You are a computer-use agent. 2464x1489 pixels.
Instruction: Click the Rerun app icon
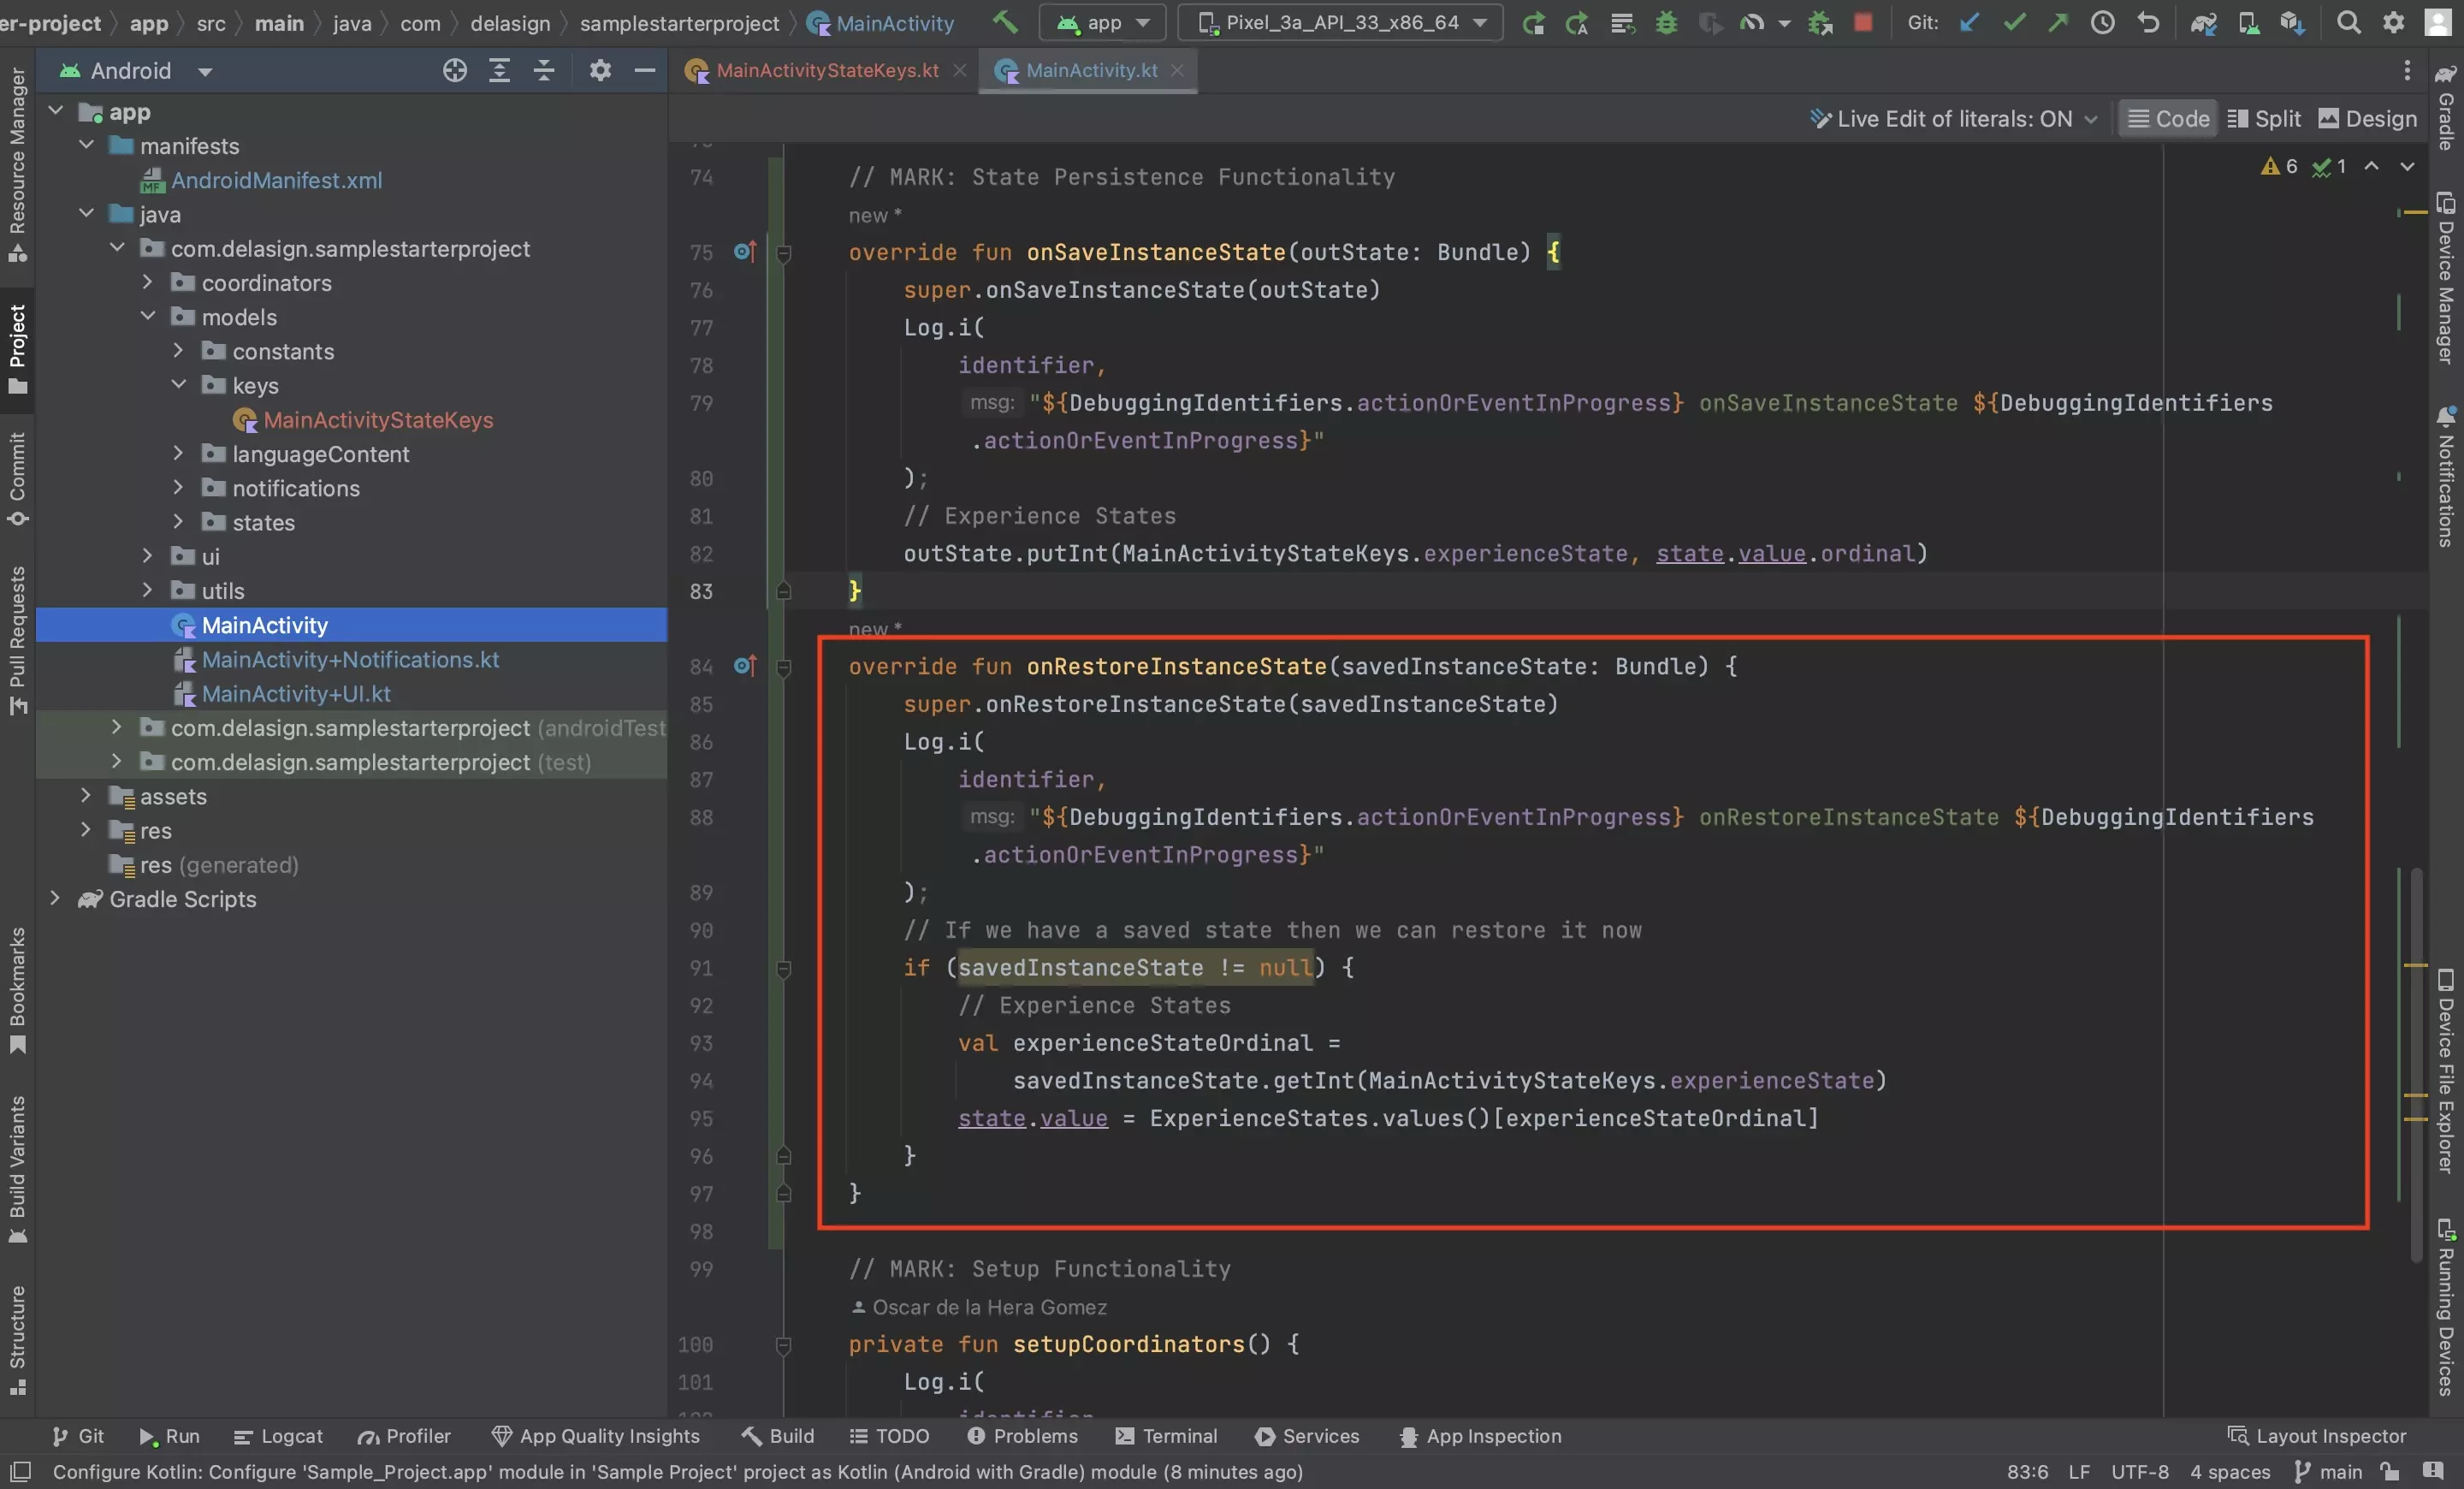click(1533, 22)
